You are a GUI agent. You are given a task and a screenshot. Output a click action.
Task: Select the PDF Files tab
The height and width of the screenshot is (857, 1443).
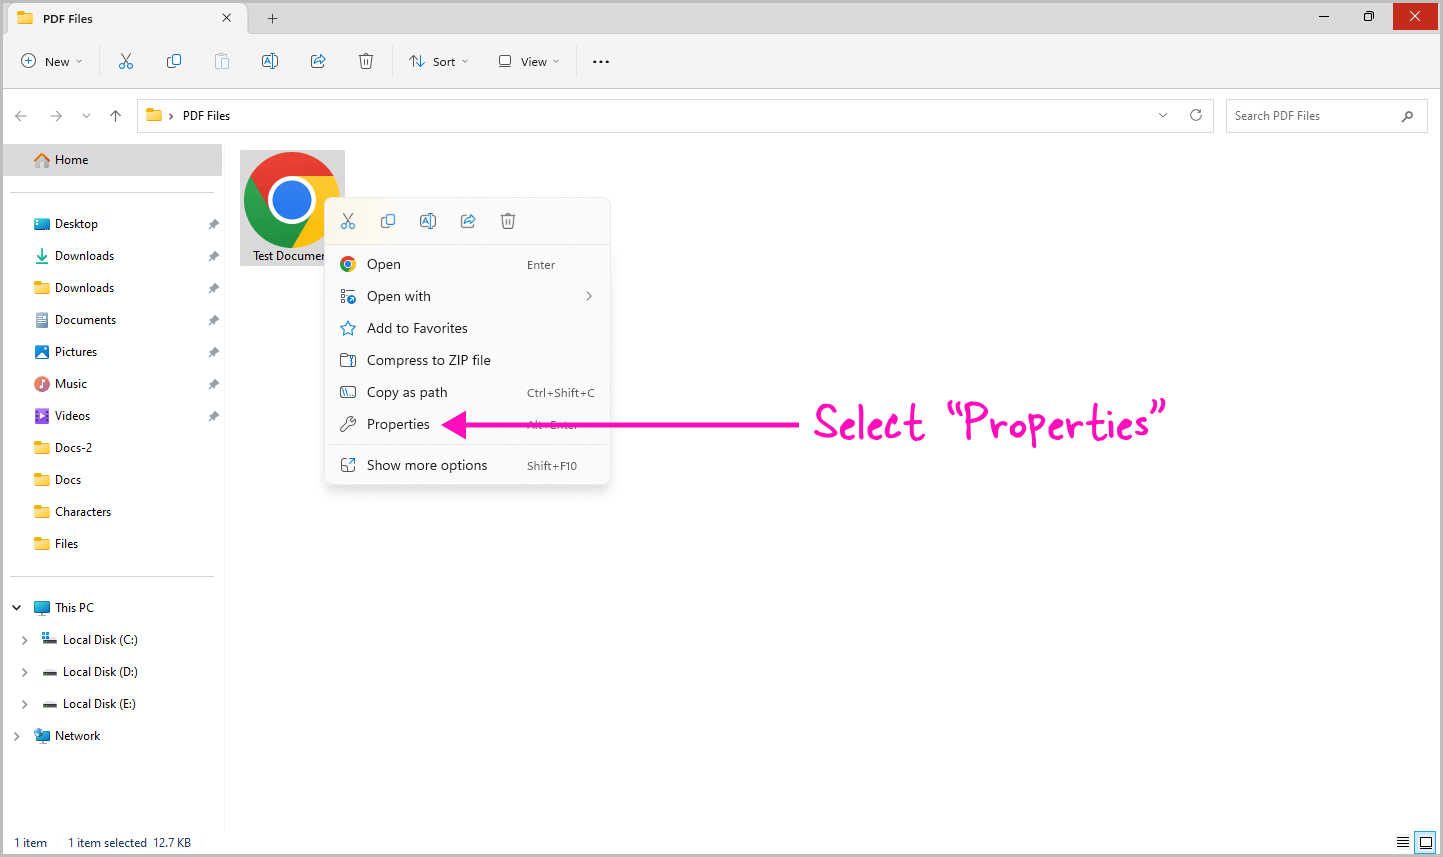click(x=125, y=18)
